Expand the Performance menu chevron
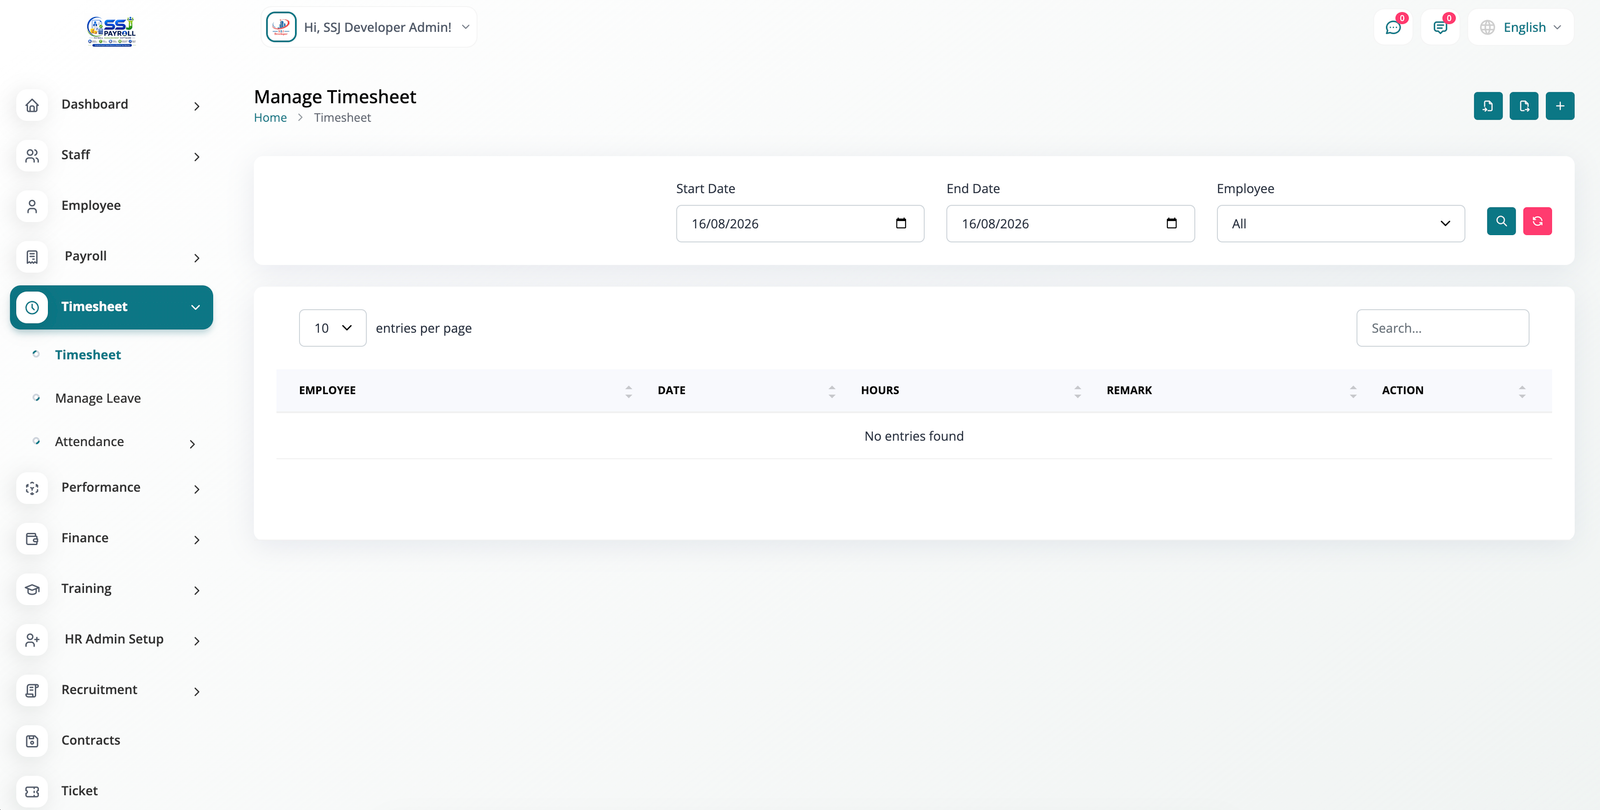 click(x=196, y=489)
